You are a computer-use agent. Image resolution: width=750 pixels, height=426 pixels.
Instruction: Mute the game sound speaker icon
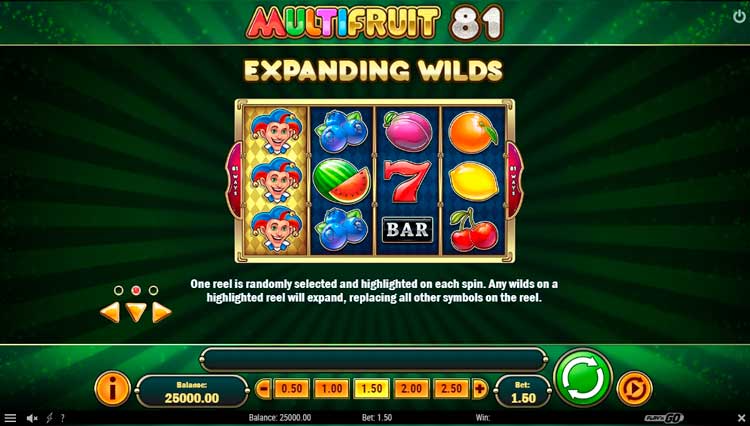click(32, 418)
